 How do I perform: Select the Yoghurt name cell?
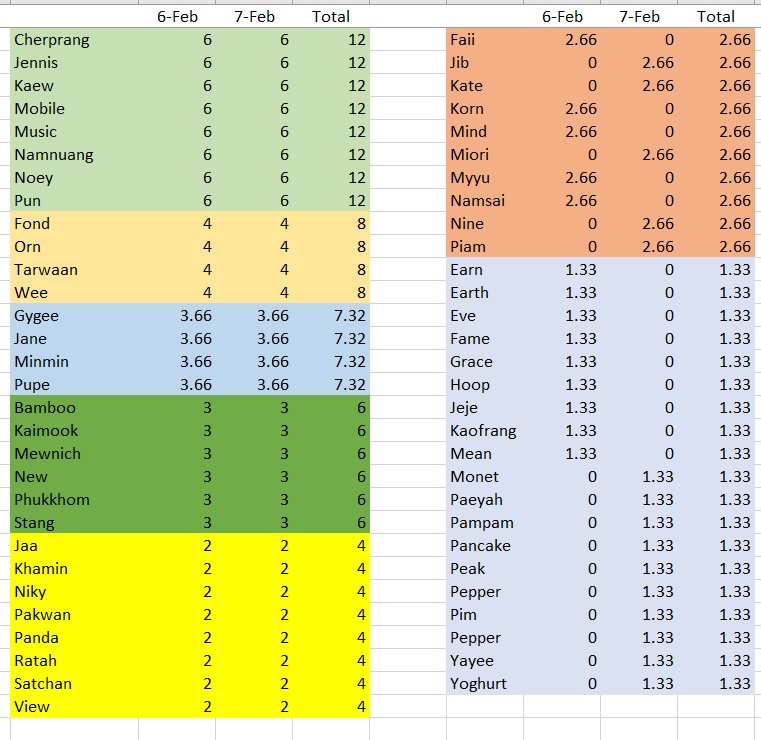click(x=485, y=684)
